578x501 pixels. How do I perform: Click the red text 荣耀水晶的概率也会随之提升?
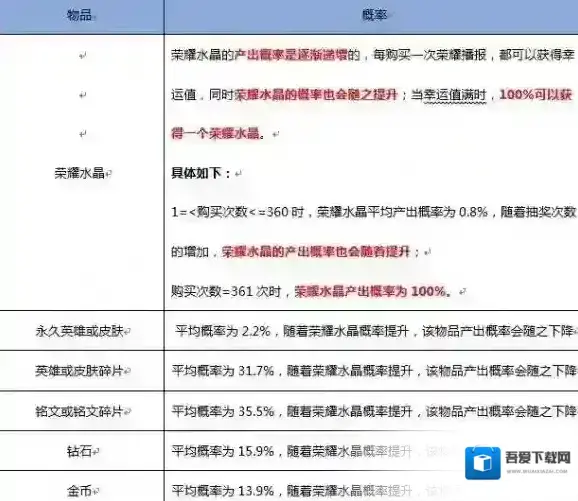tap(316, 95)
